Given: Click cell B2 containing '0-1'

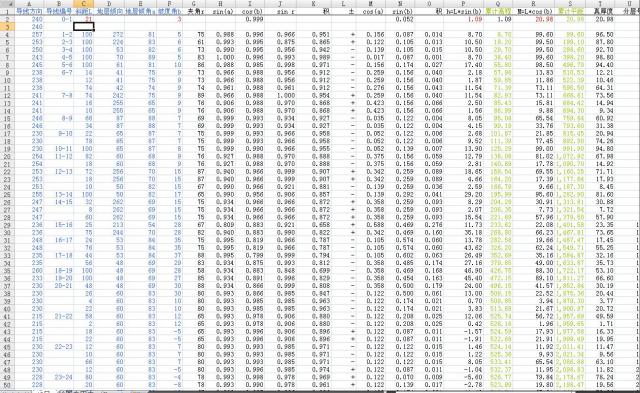Looking at the screenshot, I should click(59, 19).
